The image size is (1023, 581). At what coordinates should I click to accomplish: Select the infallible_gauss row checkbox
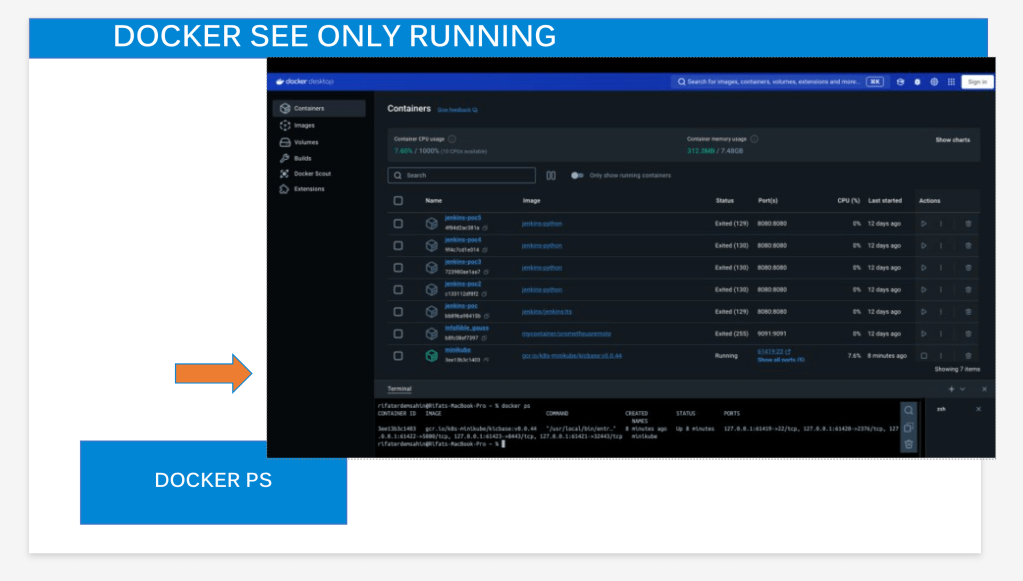pos(398,334)
